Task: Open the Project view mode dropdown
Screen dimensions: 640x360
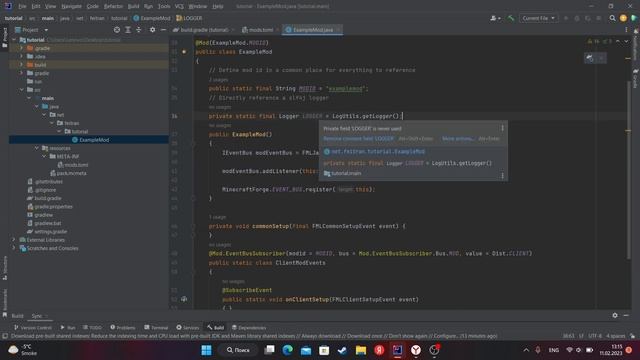Action: [32, 30]
